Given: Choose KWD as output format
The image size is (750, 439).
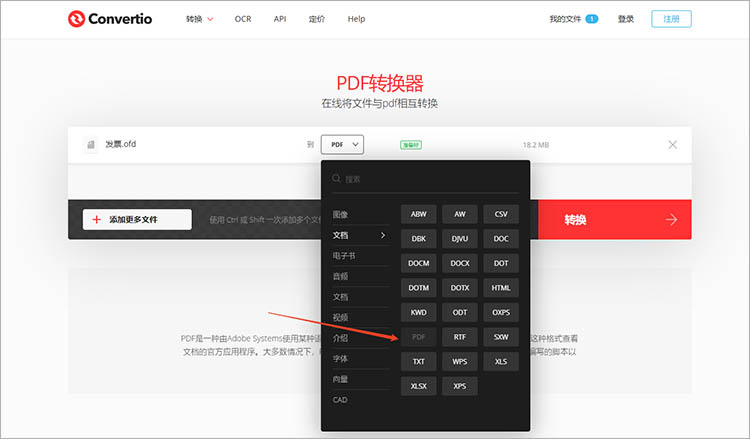Looking at the screenshot, I should pyautogui.click(x=419, y=312).
